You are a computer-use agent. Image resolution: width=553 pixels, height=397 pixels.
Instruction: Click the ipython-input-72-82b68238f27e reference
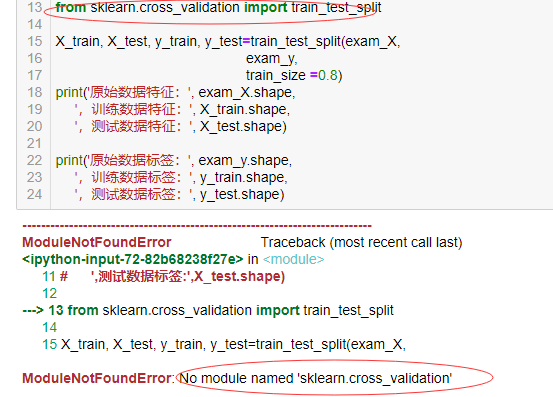pyautogui.click(x=133, y=259)
